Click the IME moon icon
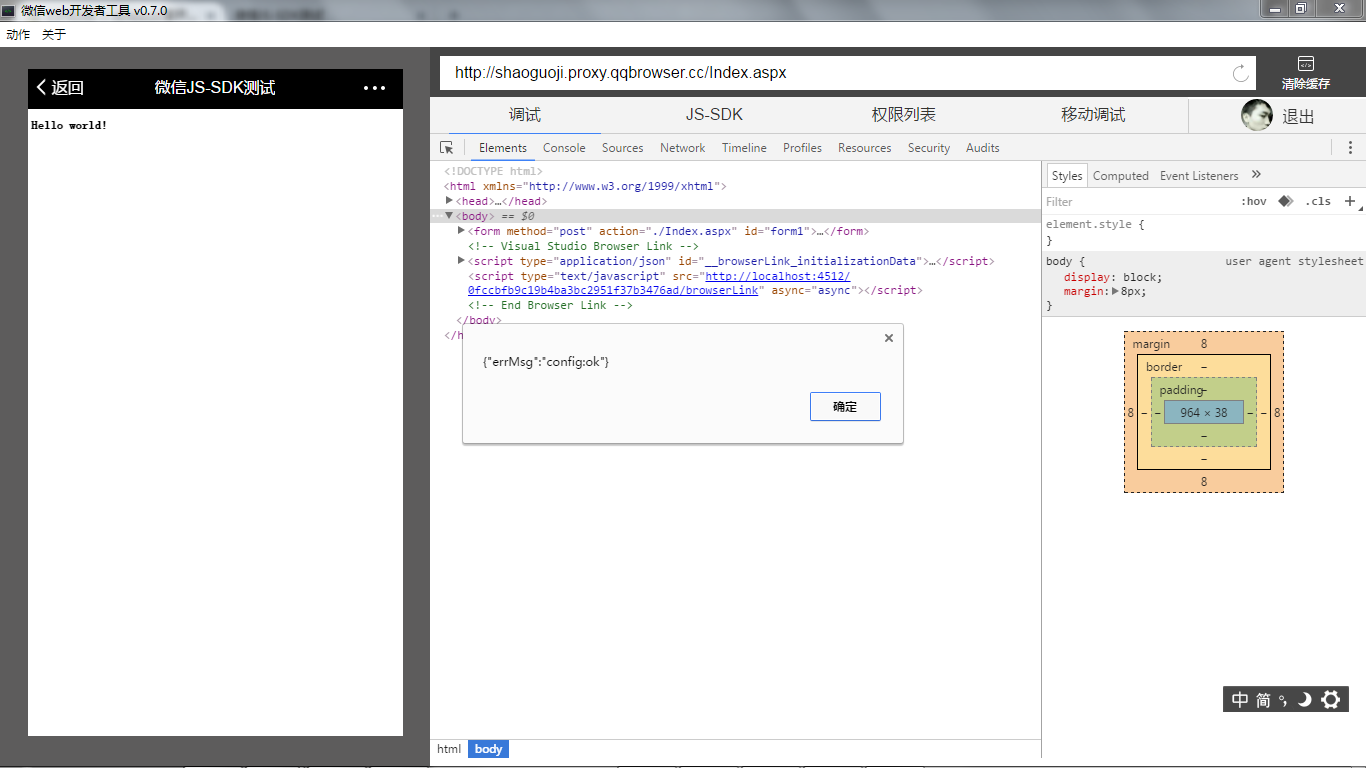The width and height of the screenshot is (1366, 768). 1304,700
